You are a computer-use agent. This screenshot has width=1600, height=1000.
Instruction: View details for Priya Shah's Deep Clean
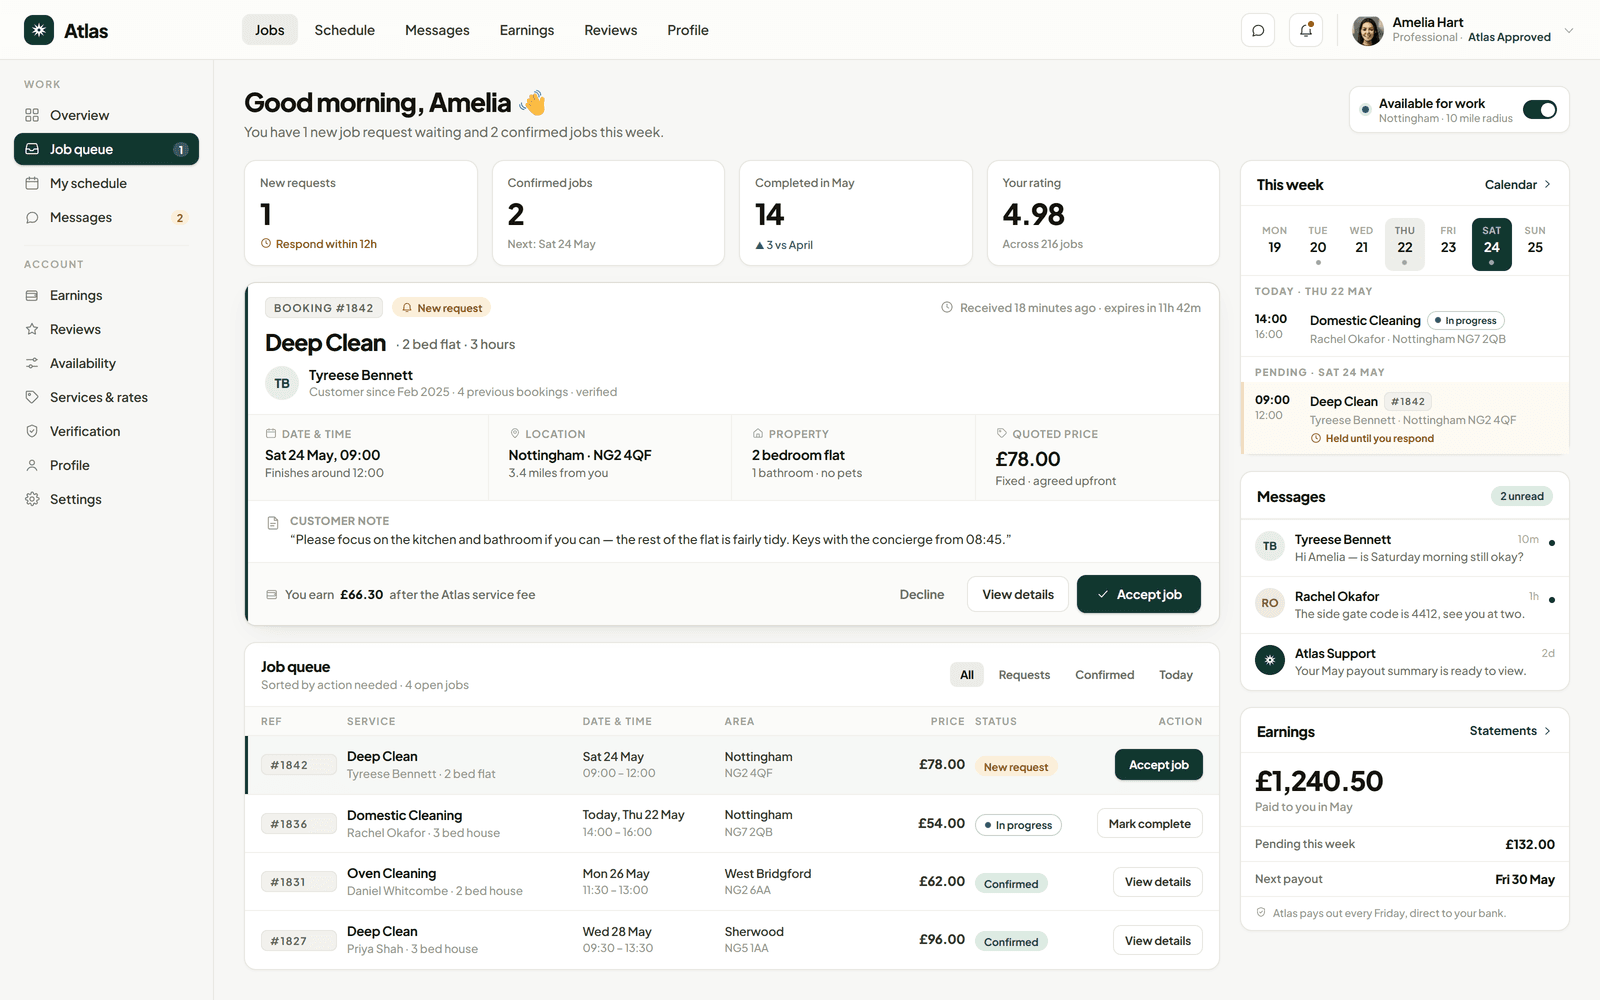click(x=1158, y=940)
